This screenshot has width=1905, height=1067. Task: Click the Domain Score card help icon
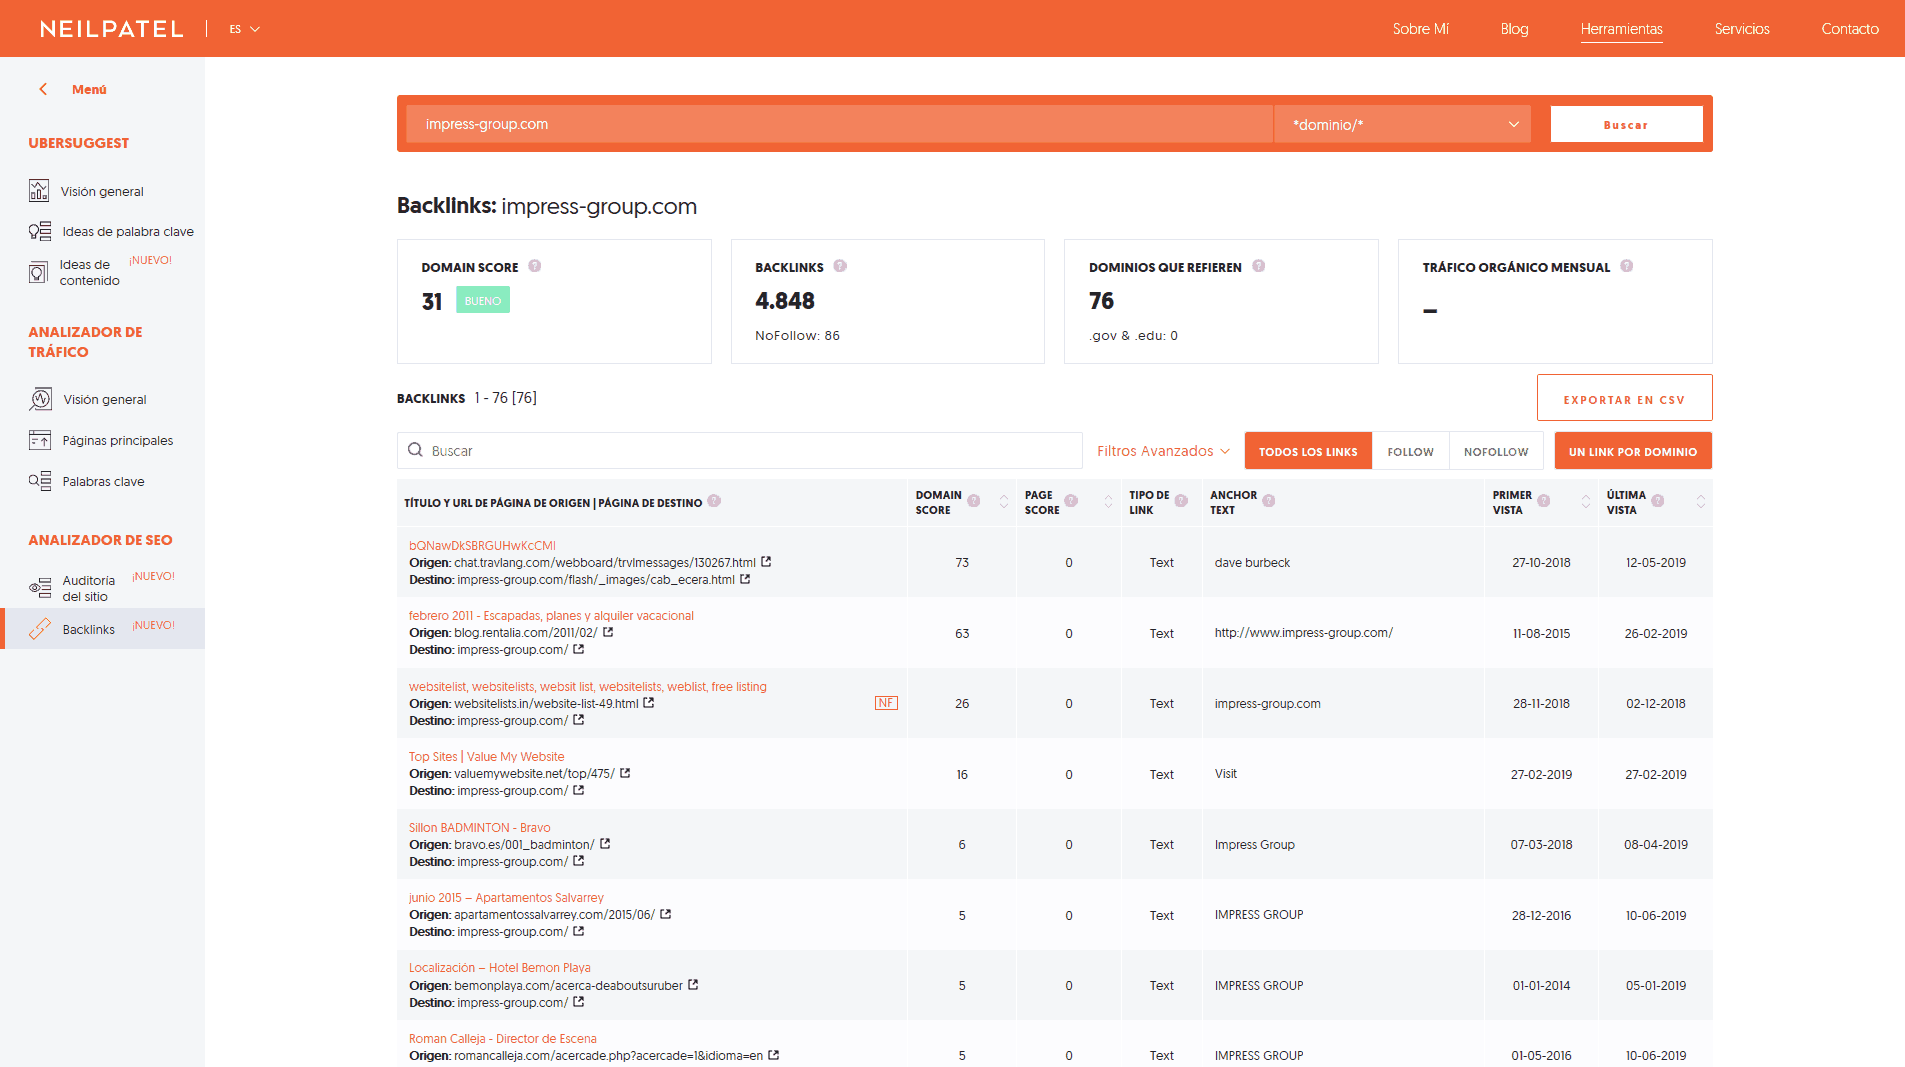coord(535,266)
